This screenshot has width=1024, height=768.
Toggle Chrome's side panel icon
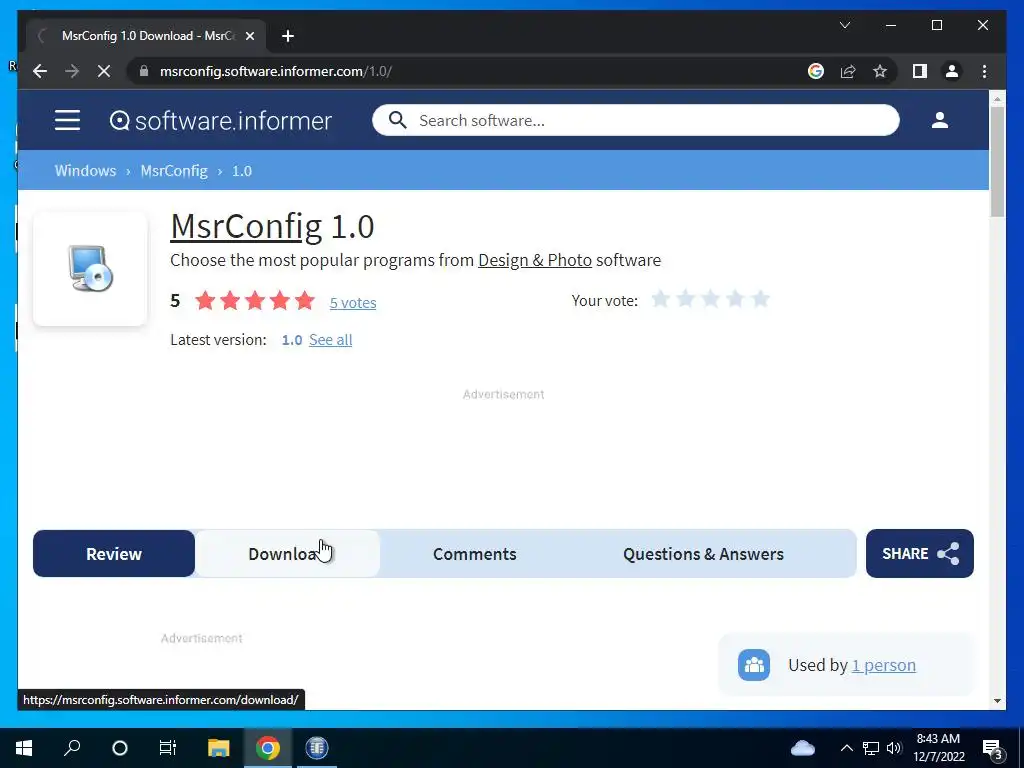[x=920, y=71]
